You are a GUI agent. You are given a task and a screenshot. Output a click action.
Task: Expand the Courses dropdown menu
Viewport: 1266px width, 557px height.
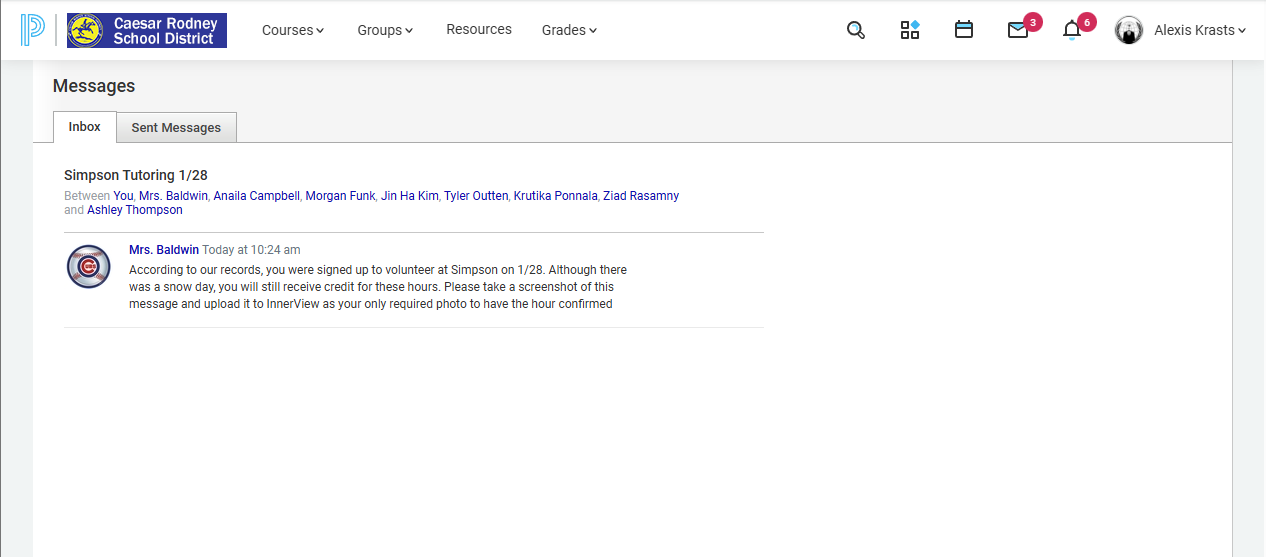click(x=293, y=30)
